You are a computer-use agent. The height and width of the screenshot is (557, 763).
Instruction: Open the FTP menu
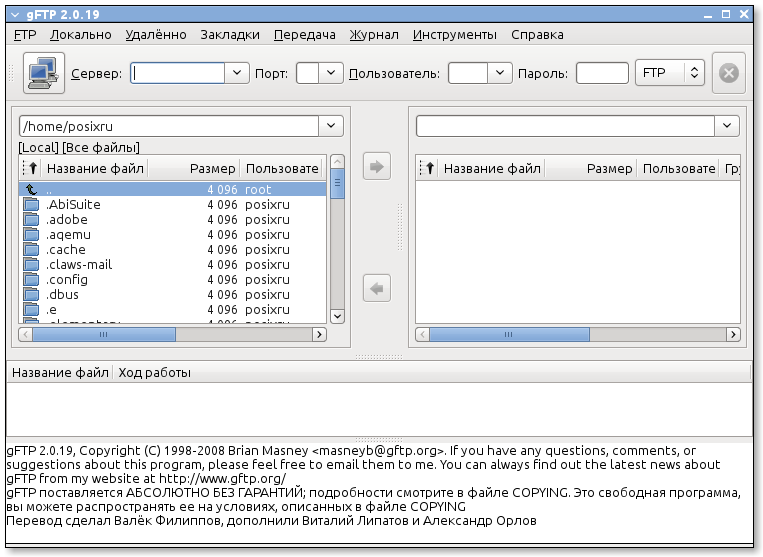click(x=25, y=35)
